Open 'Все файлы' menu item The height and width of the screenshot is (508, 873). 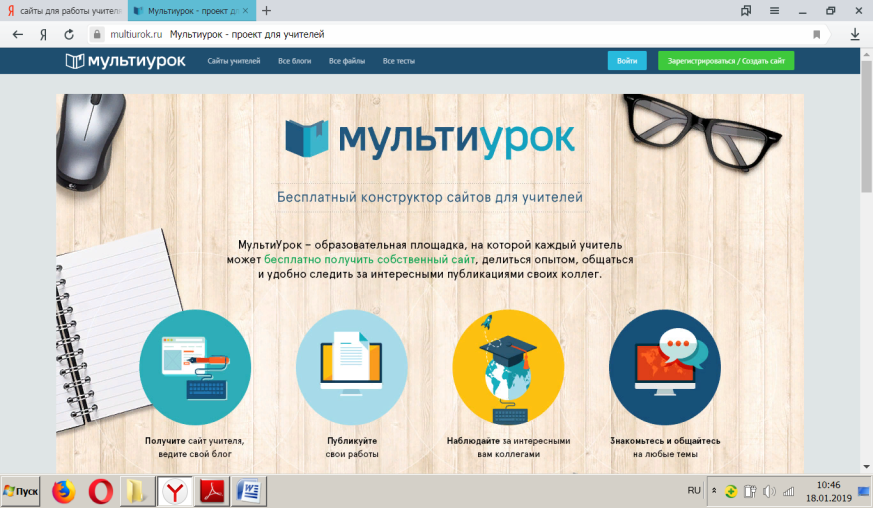click(347, 61)
